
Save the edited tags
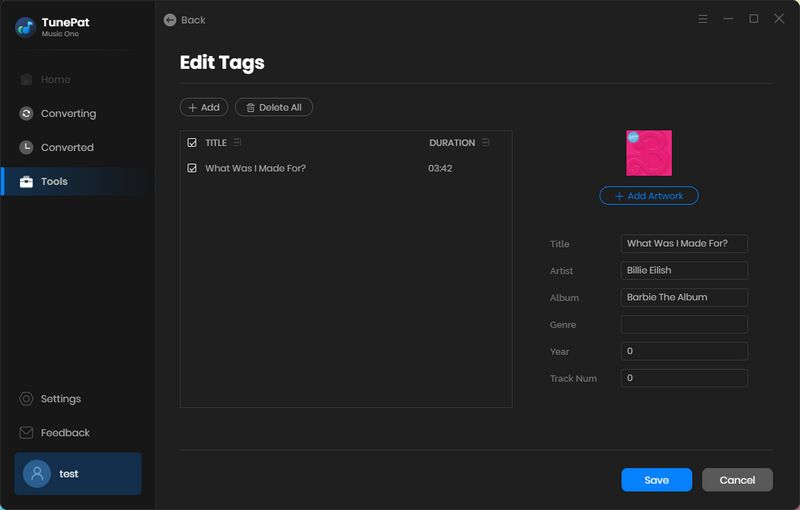pos(657,480)
